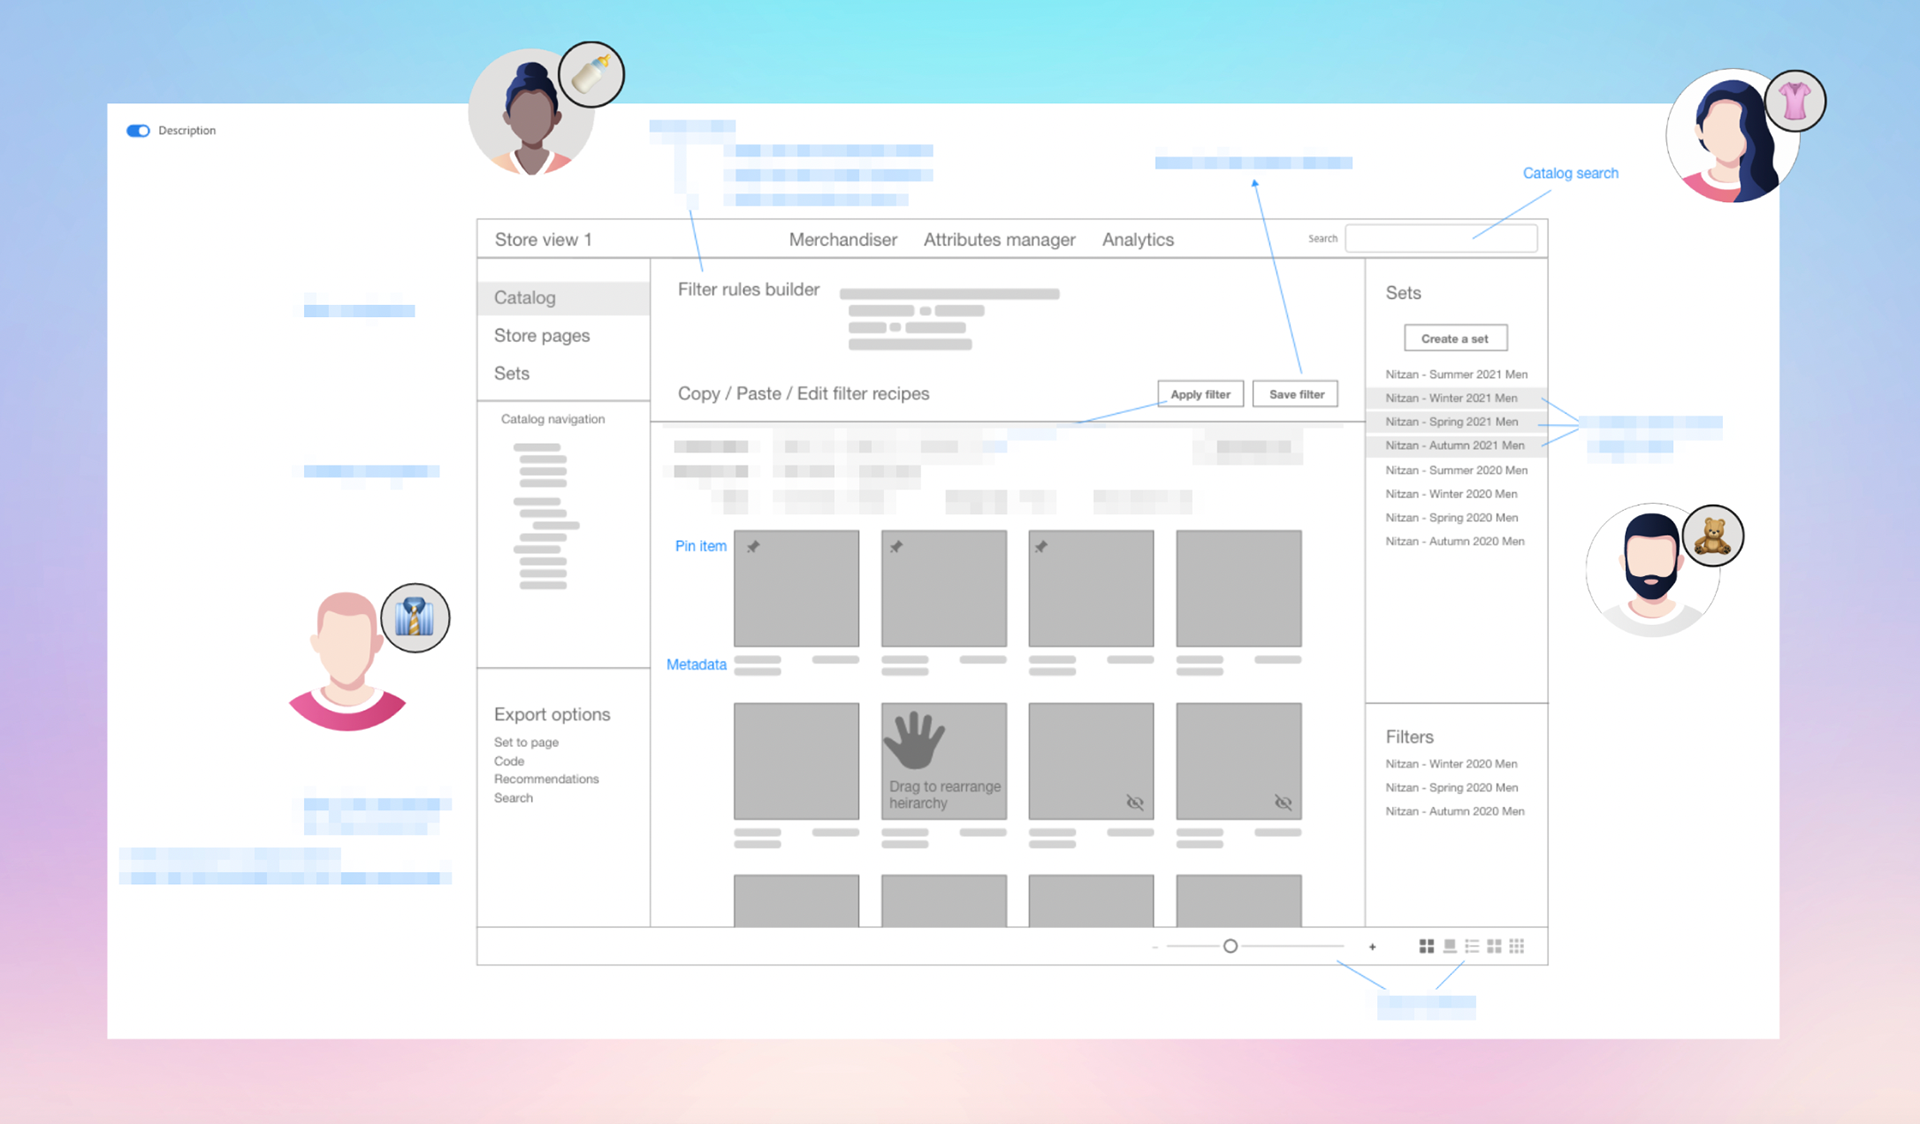Image resolution: width=1920 pixels, height=1124 pixels.
Task: Select filter Nitzan - Winter 2020 Men under Filters
Action: (x=1451, y=764)
